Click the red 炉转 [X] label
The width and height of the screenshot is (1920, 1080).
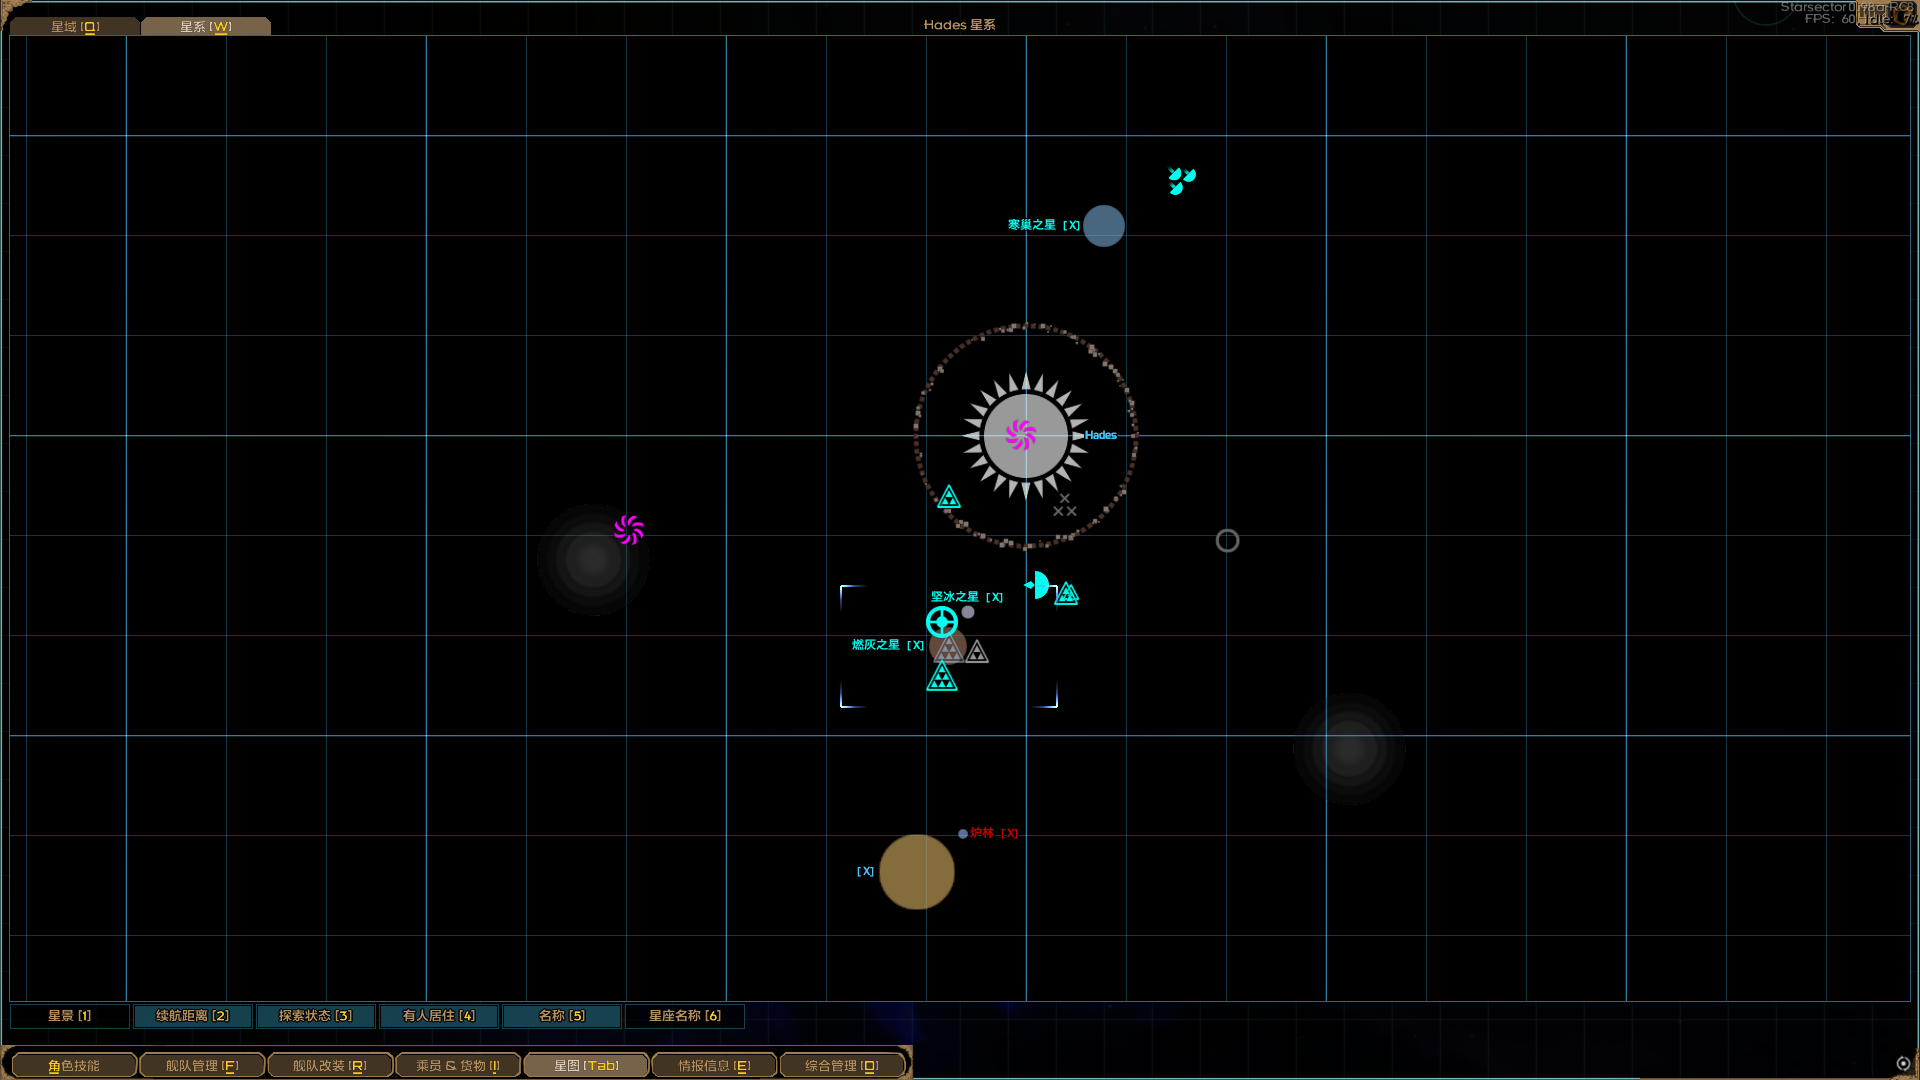tap(993, 833)
